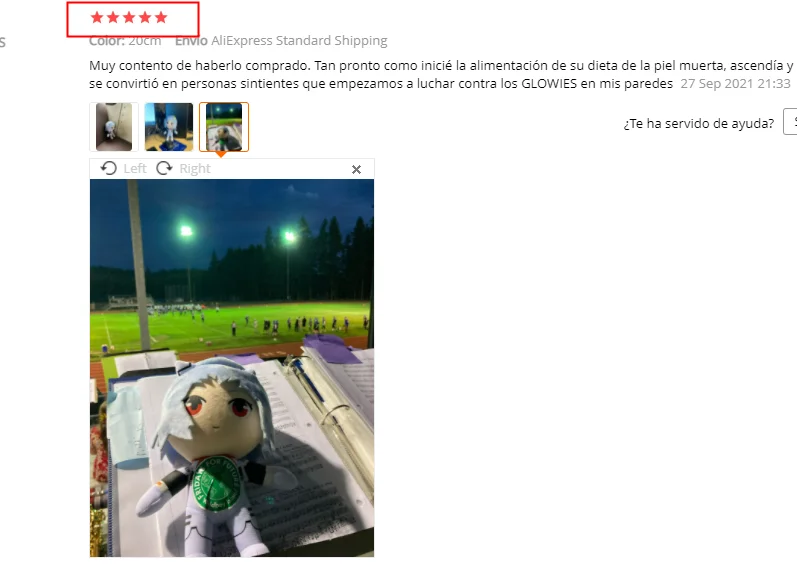Open the first review thumbnail photo
Image resolution: width=797 pixels, height=569 pixels.
pyautogui.click(x=114, y=127)
